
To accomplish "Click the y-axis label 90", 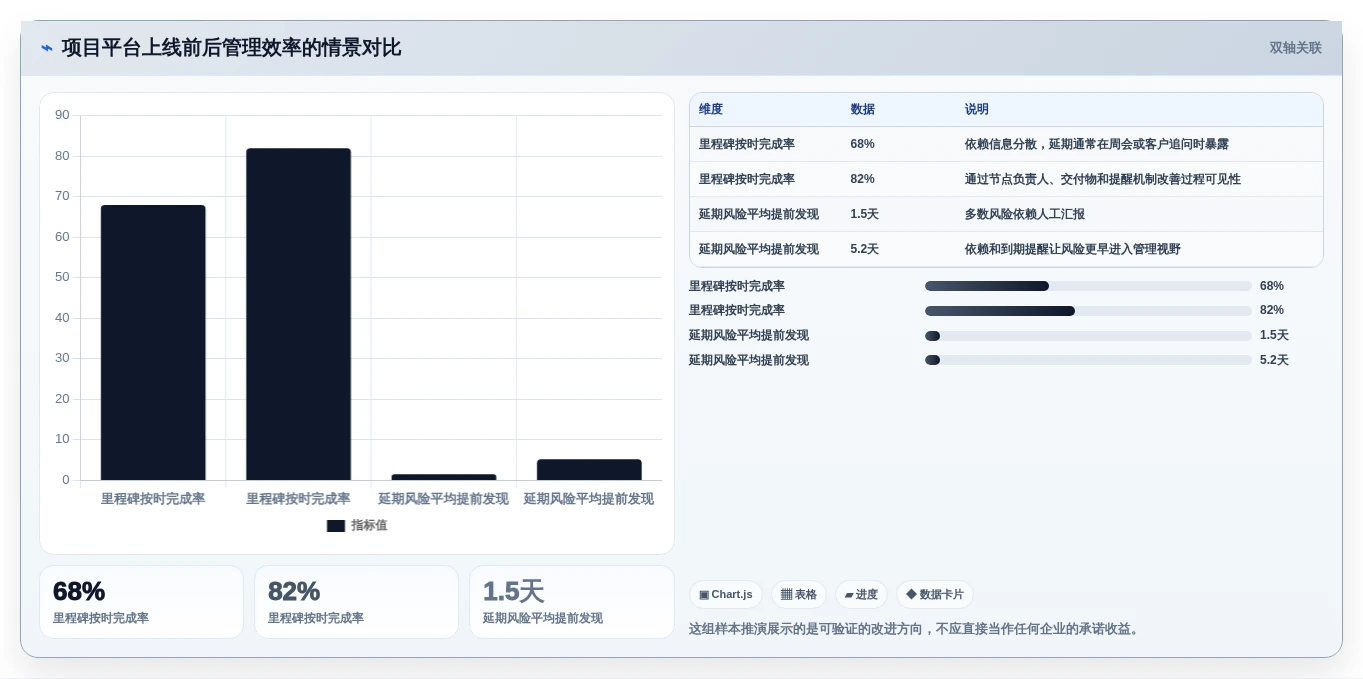I will click(x=62, y=115).
